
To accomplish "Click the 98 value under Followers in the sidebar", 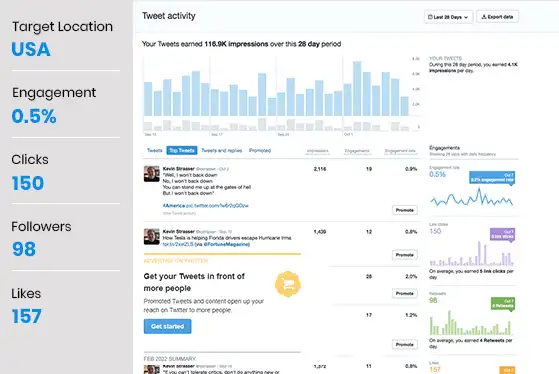I will pos(24,249).
